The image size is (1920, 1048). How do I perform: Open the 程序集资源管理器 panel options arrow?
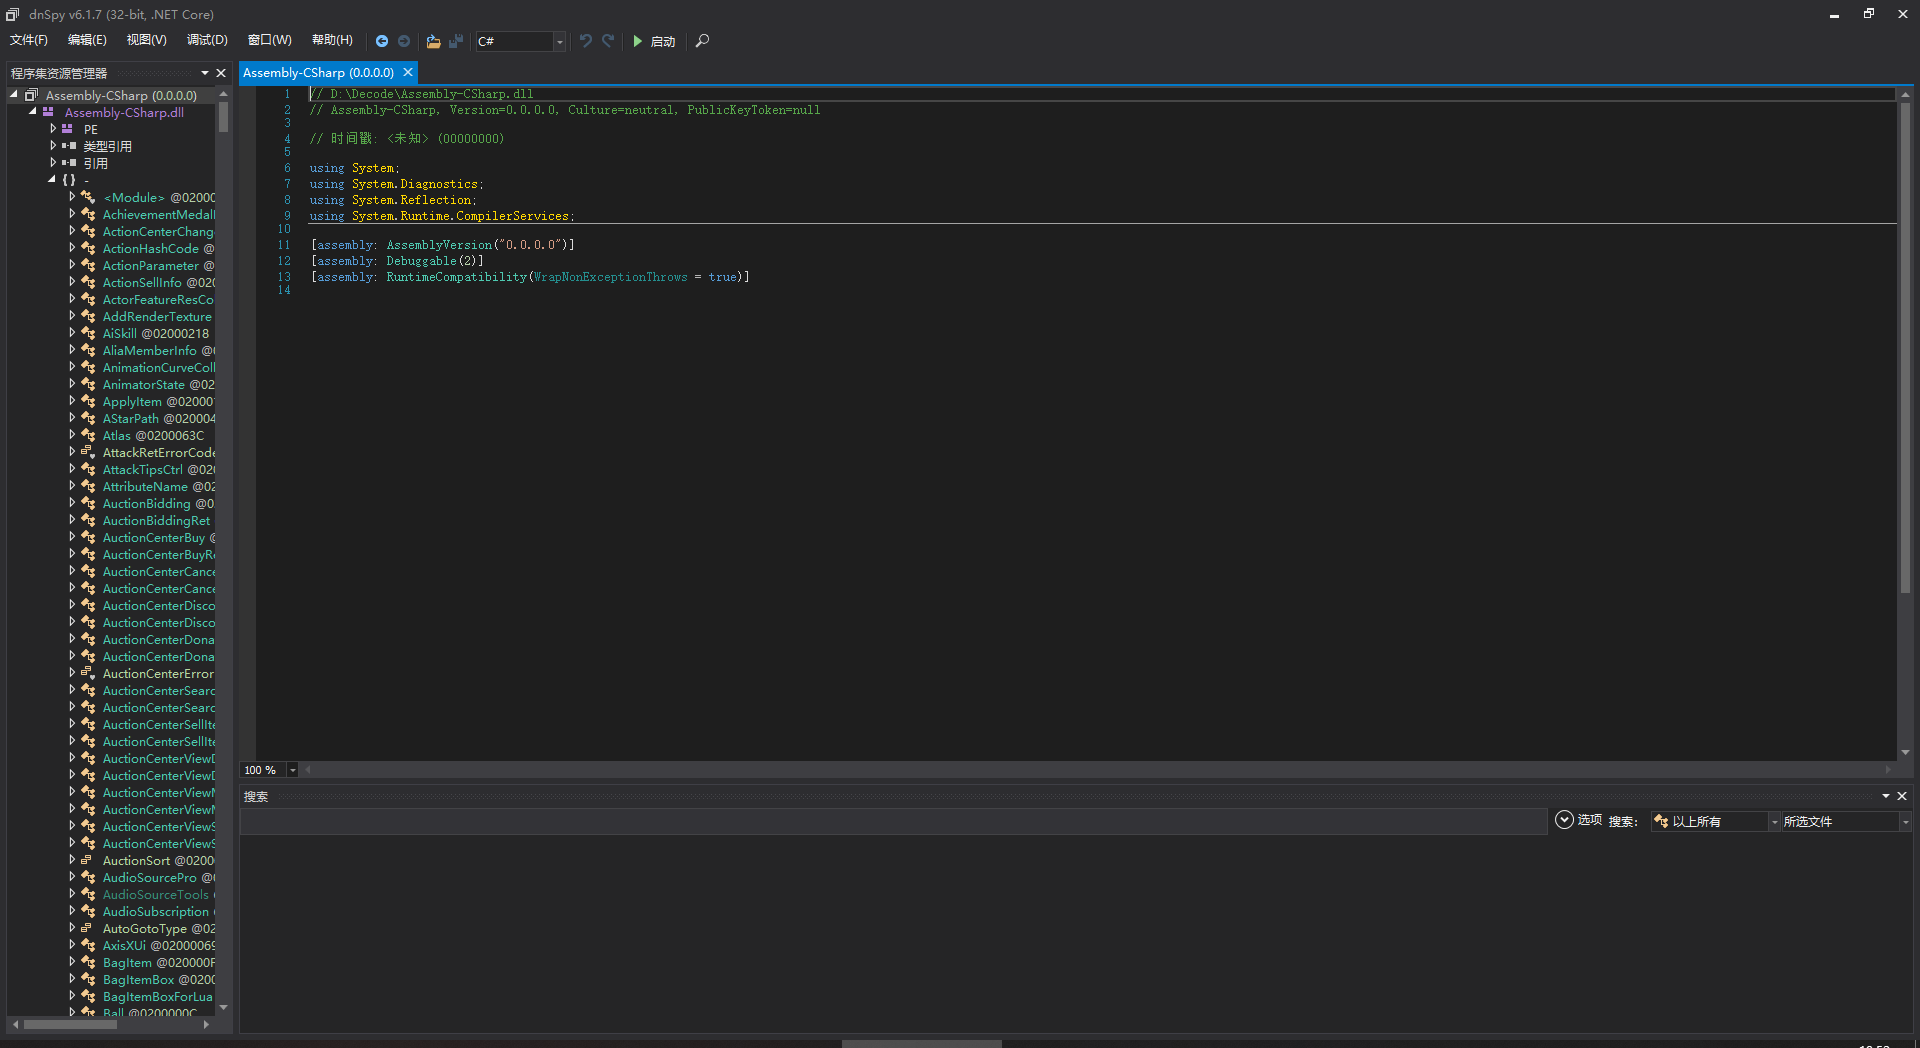point(204,73)
